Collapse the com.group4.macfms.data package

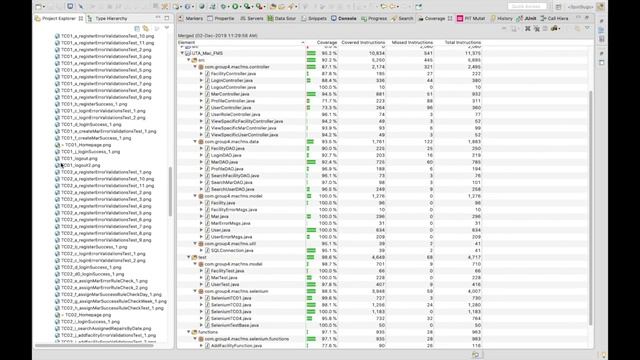click(195, 141)
